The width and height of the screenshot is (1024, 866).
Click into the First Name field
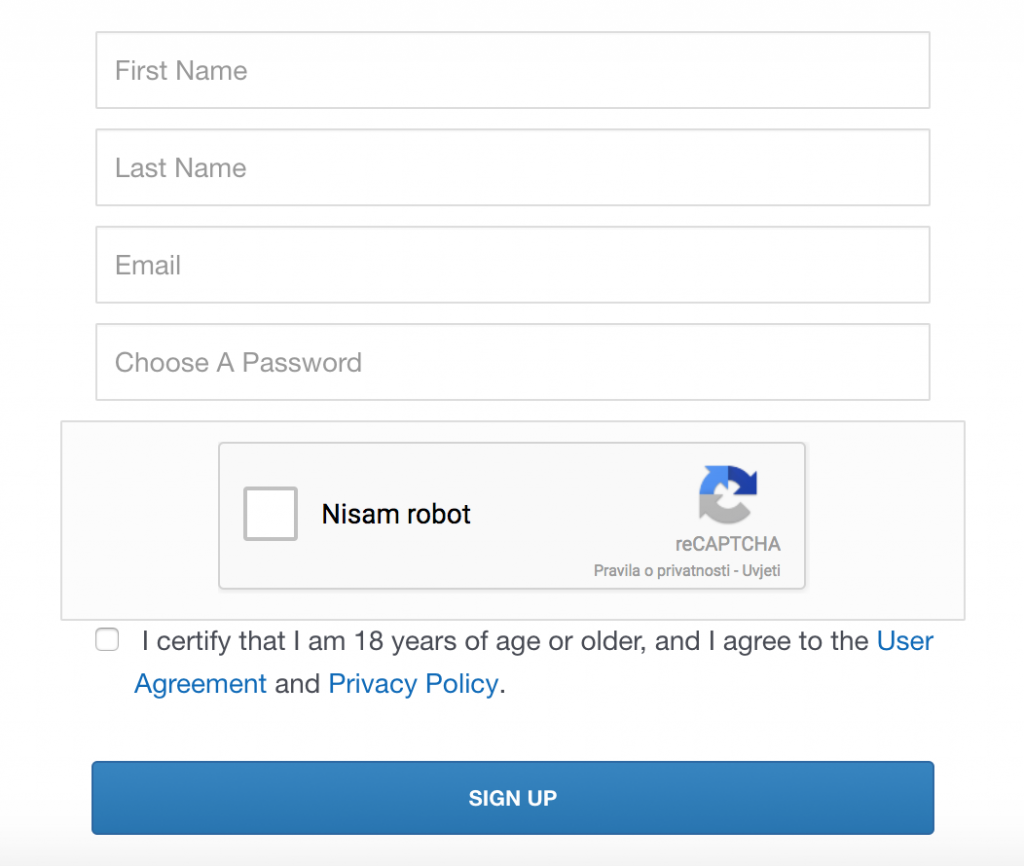[513, 70]
